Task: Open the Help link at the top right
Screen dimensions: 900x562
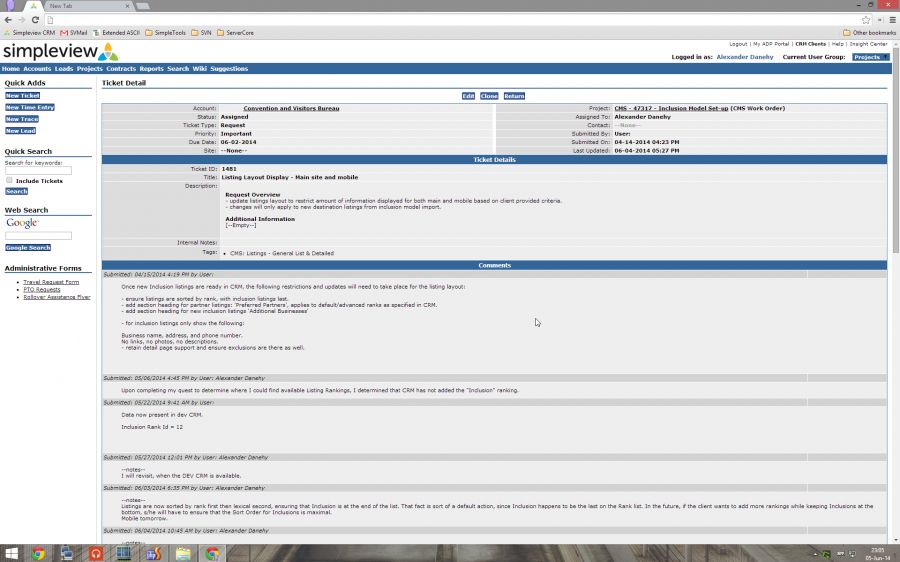Action: coord(838,44)
